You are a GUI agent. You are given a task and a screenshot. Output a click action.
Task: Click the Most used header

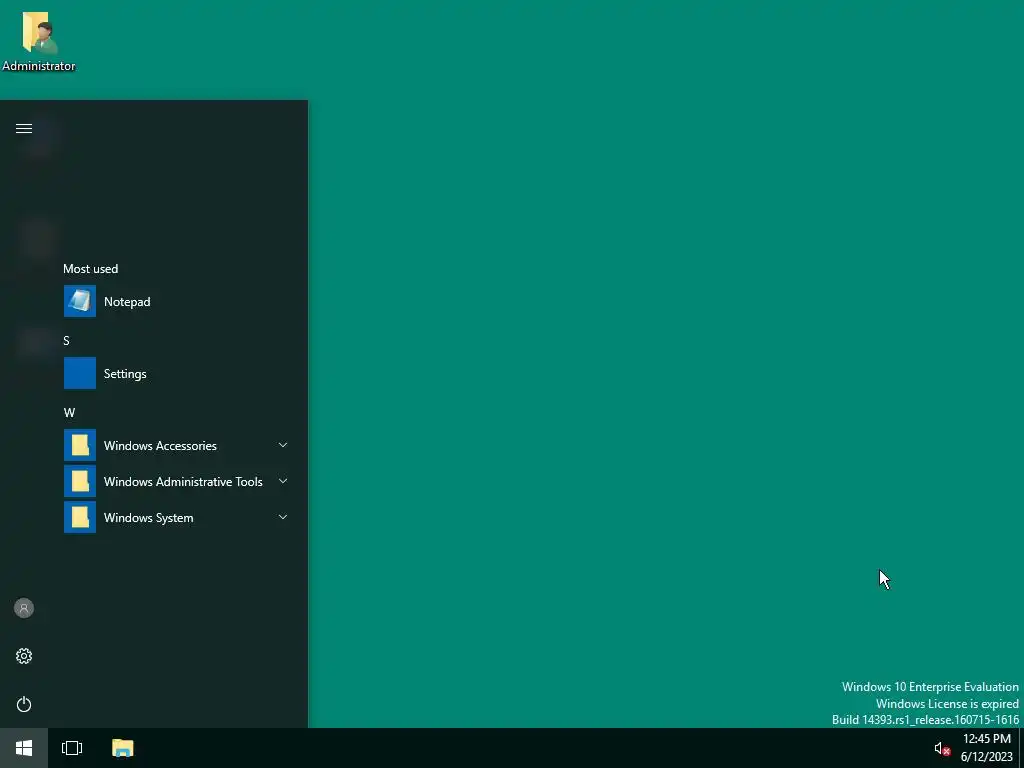coord(90,268)
